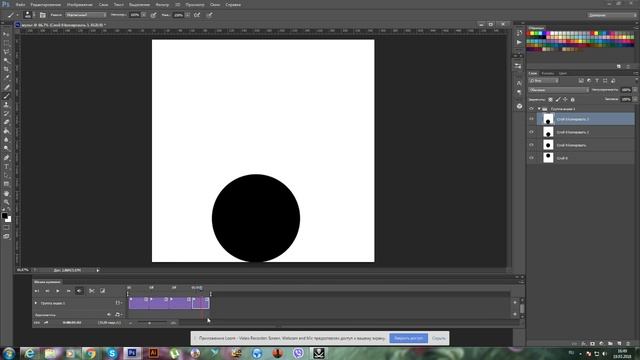Open the workspace switcher dropdown
The height and width of the screenshot is (360, 640).
(x=612, y=15)
